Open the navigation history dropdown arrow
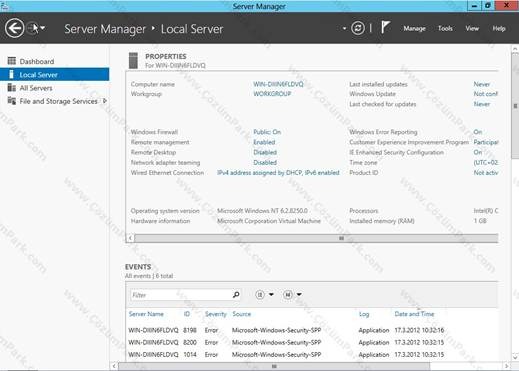This screenshot has height=371, width=519. pos(43,28)
